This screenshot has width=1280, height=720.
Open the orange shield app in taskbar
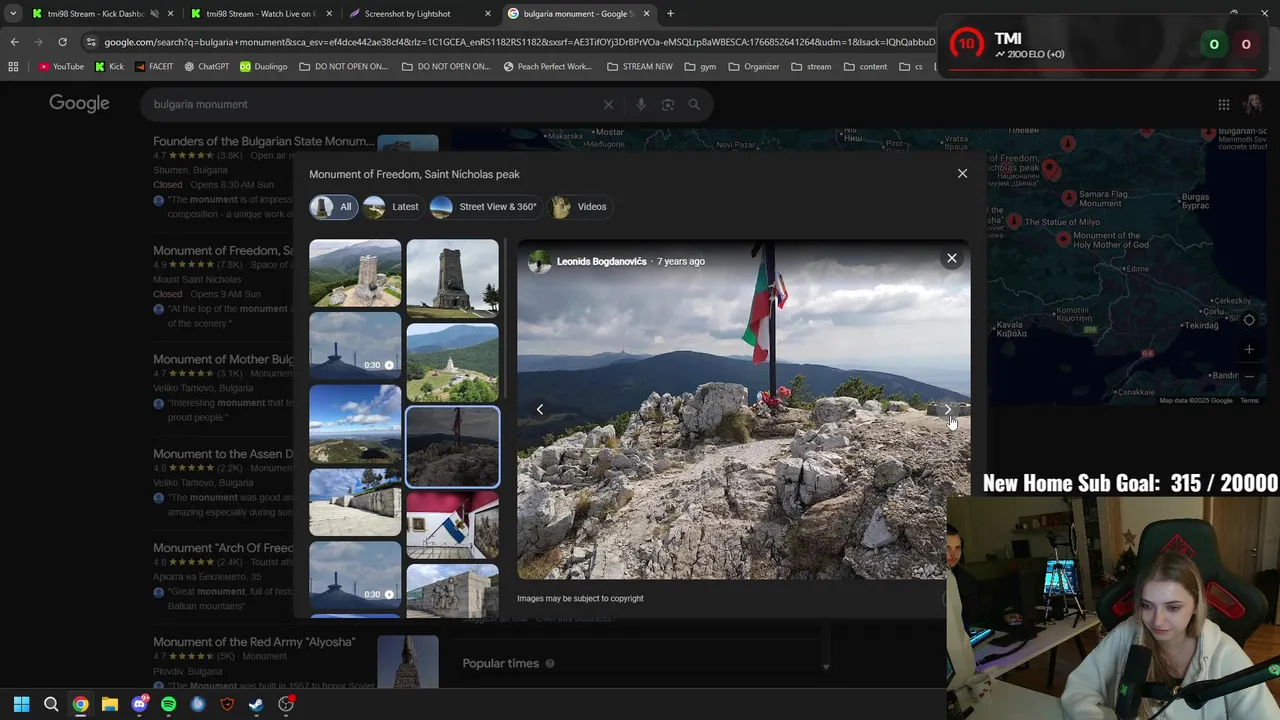(x=227, y=704)
